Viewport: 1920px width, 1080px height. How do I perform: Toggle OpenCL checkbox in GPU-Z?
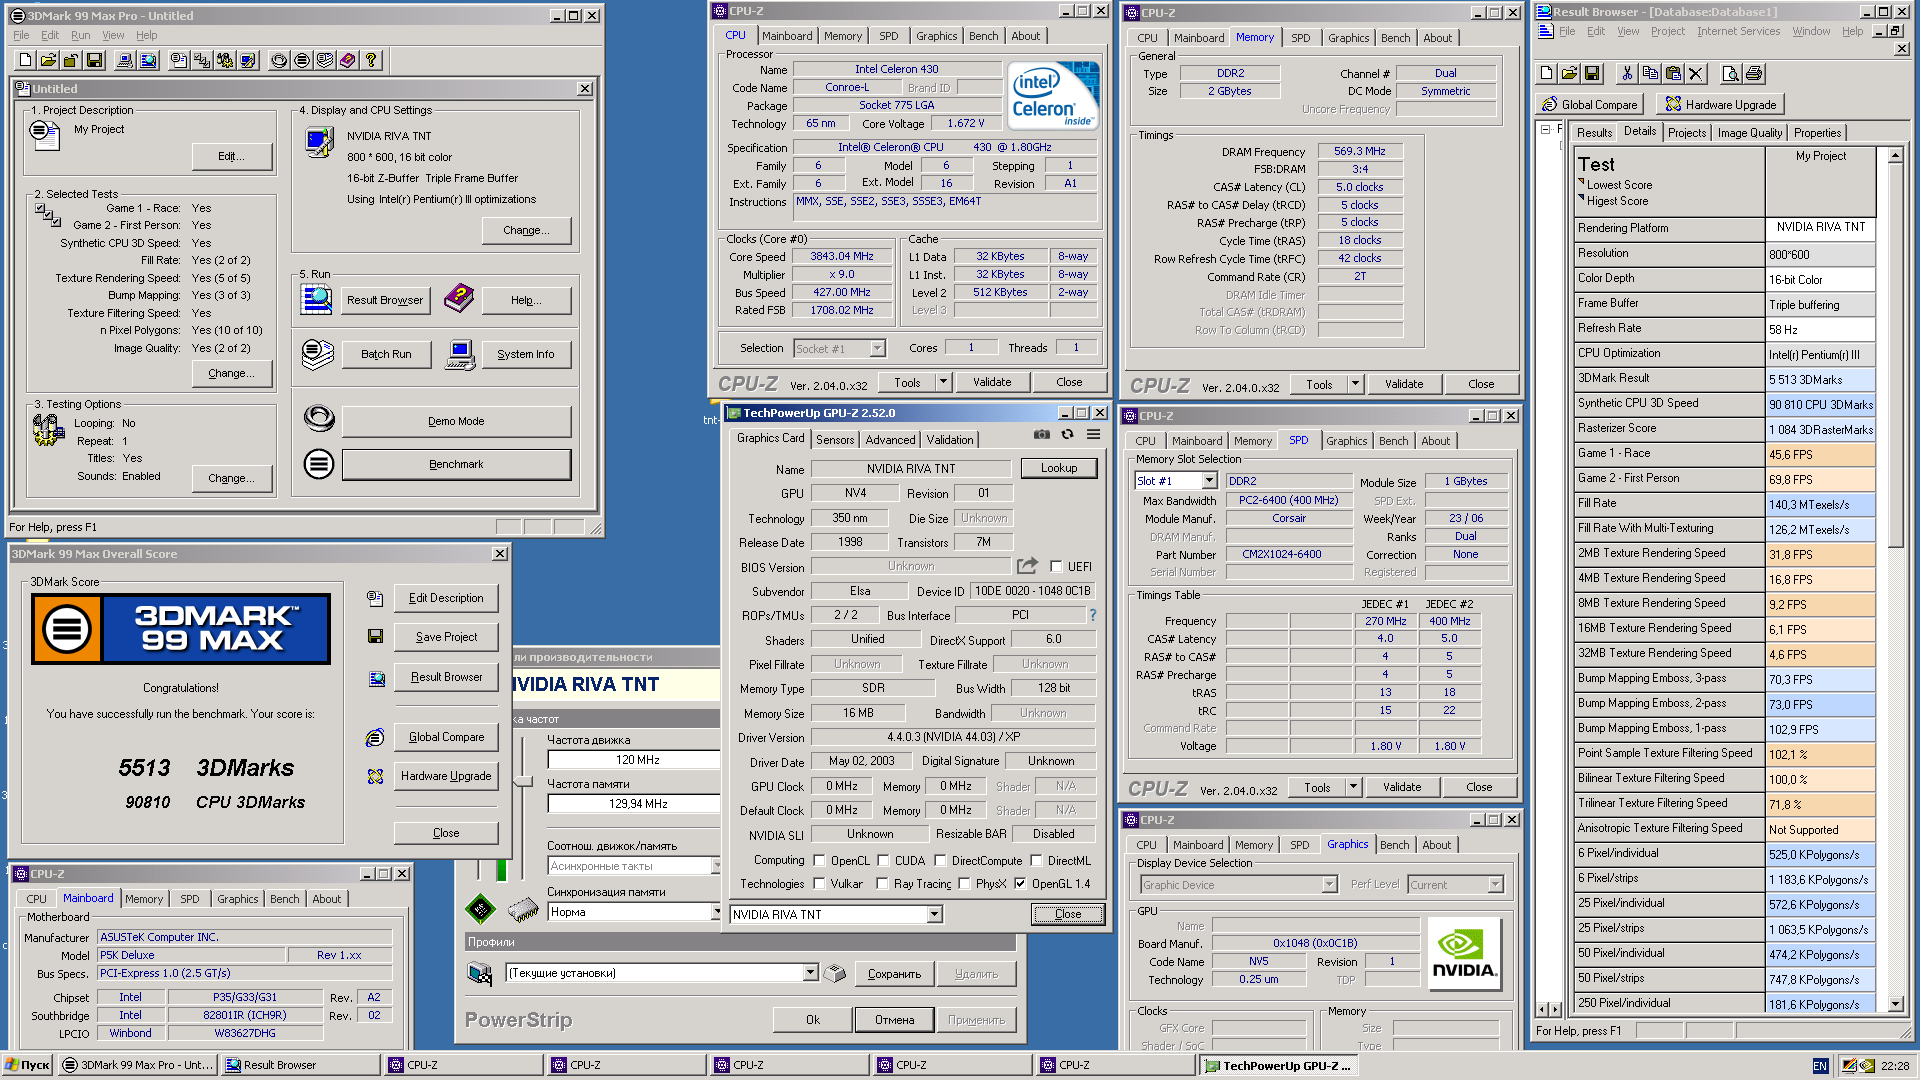point(820,861)
